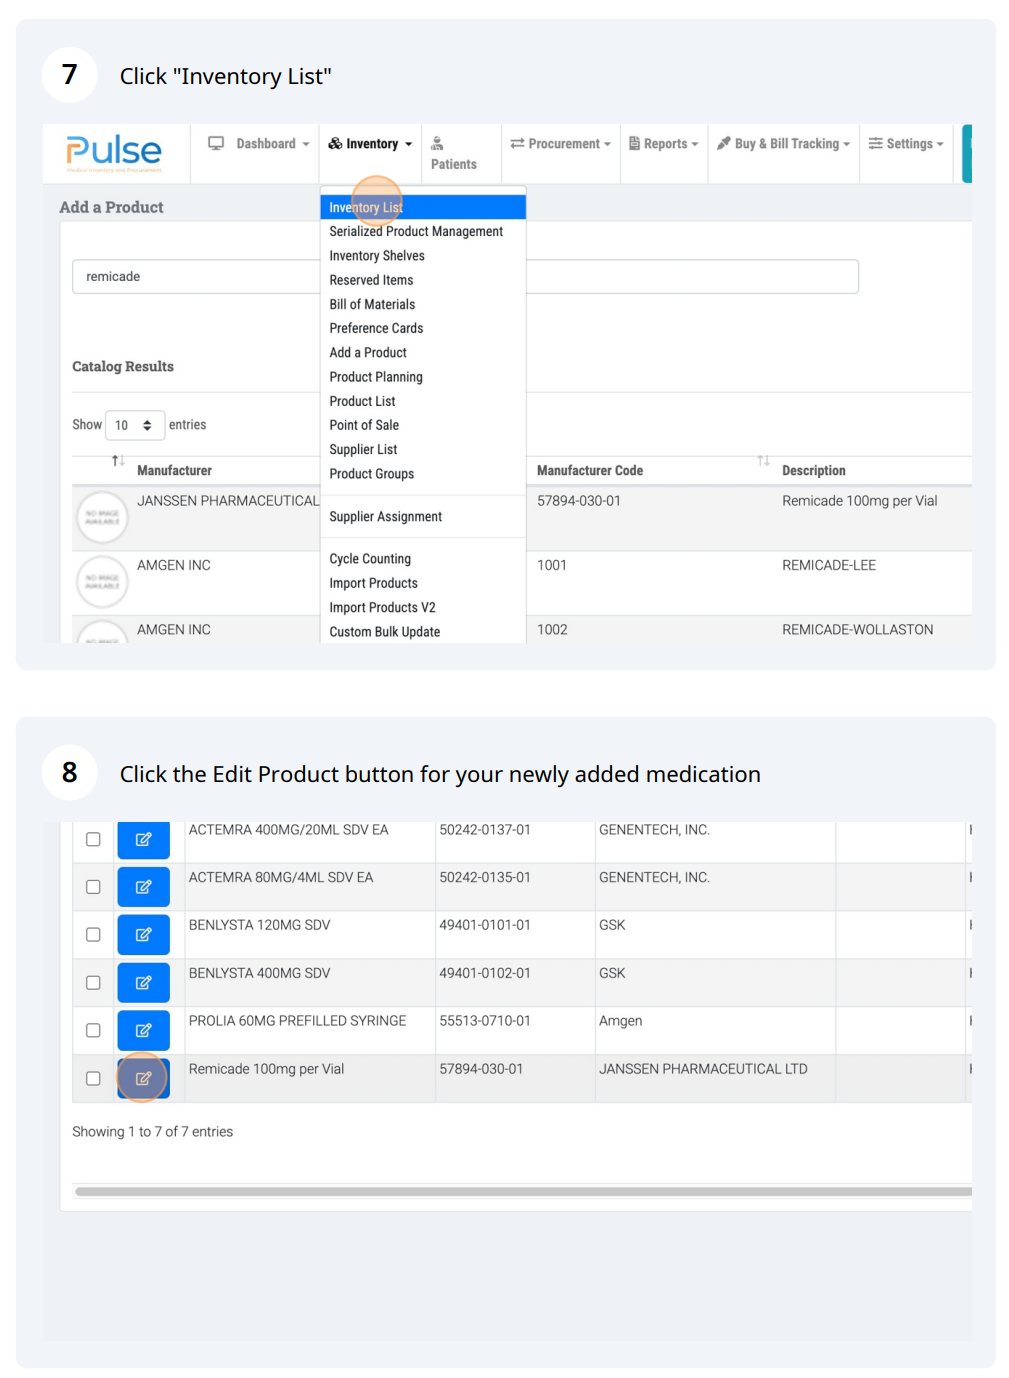Choose Supplier List
Image resolution: width=1009 pixels, height=1378 pixels.
tap(363, 450)
